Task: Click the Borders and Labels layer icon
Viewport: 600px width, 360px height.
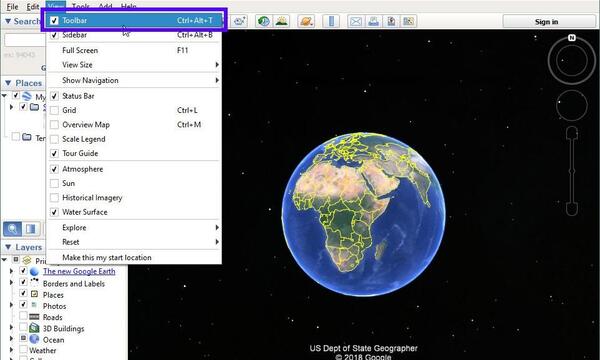Action: (34, 283)
